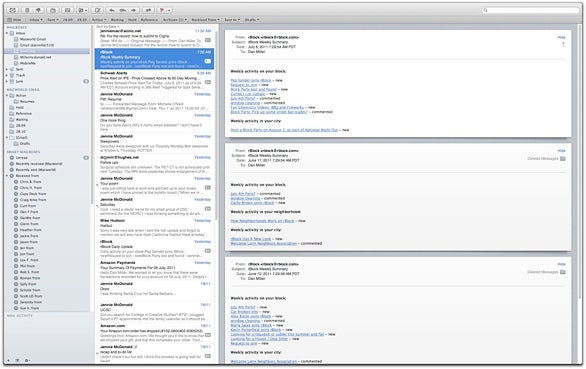The height and width of the screenshot is (369, 586).
Task: Open the jenniemac@sonic.net message
Action: (154, 38)
